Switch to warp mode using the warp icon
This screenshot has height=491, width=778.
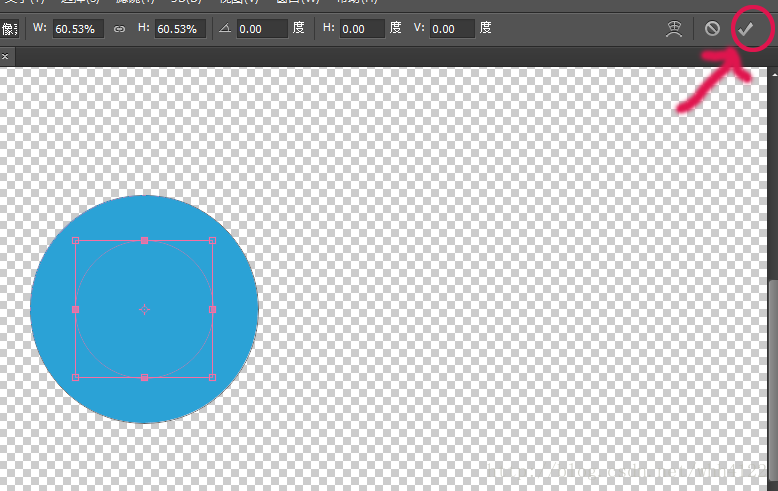coord(674,29)
